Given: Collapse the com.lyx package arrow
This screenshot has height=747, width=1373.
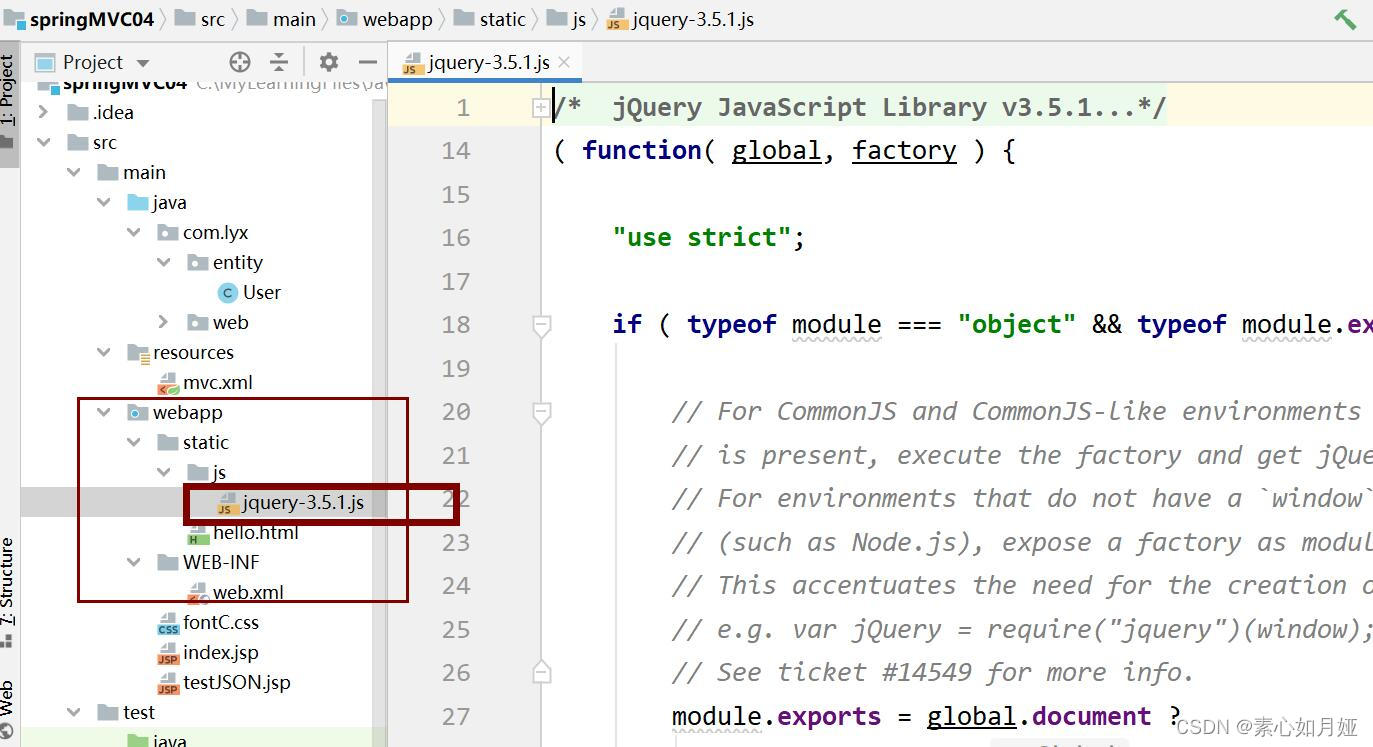Looking at the screenshot, I should 134,232.
